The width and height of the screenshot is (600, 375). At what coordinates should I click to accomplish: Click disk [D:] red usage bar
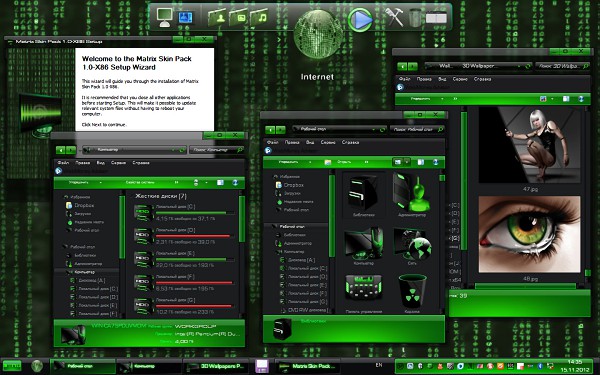point(194,236)
